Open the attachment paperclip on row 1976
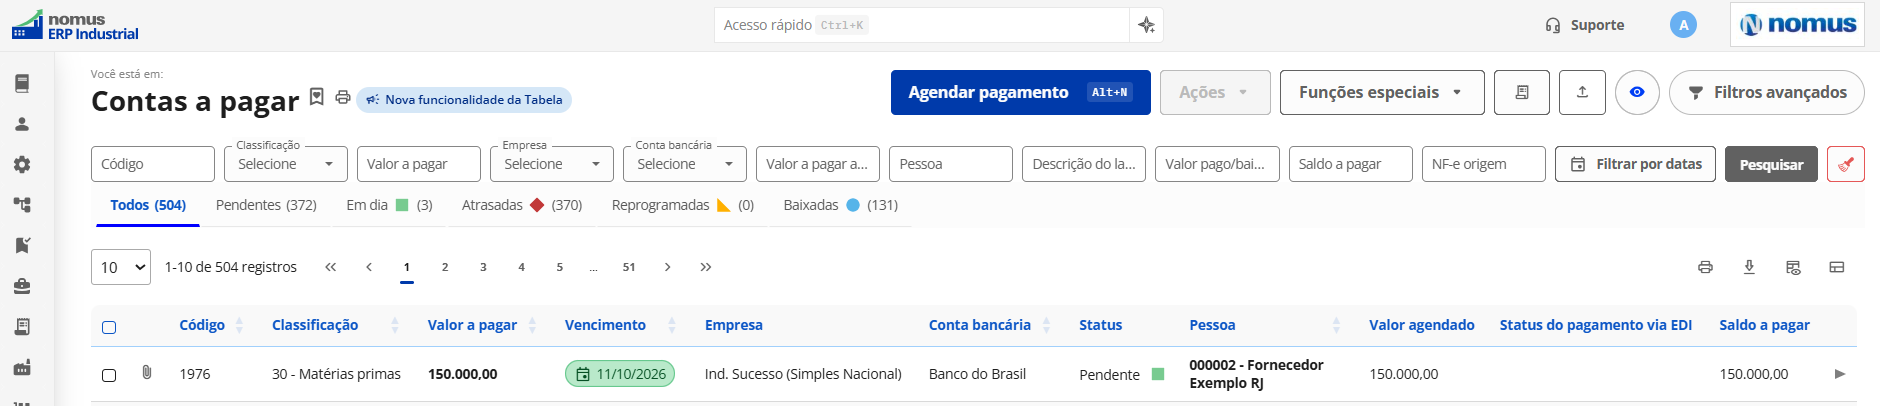Screen dimensions: 1880x406 pos(147,373)
